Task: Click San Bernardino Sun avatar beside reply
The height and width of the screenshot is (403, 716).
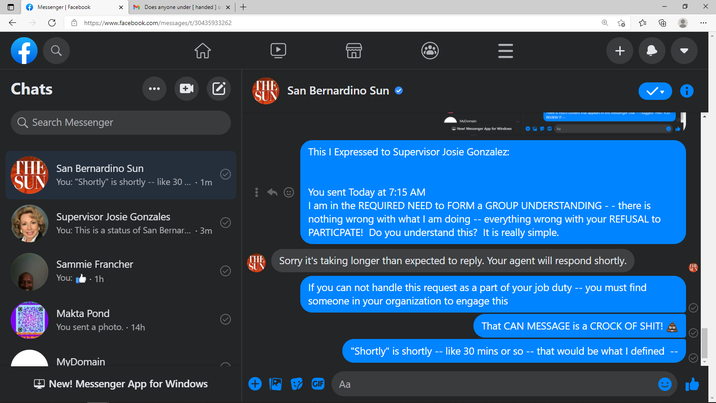Action: 256,263
